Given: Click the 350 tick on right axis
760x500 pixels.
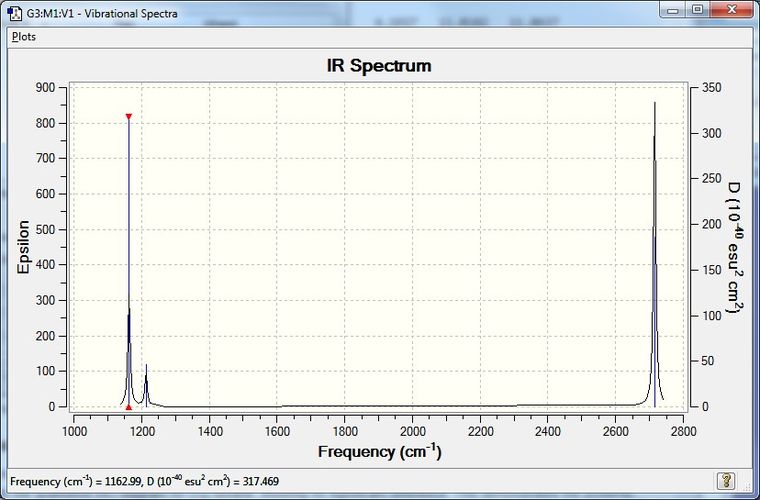Looking at the screenshot, I should tap(712, 88).
